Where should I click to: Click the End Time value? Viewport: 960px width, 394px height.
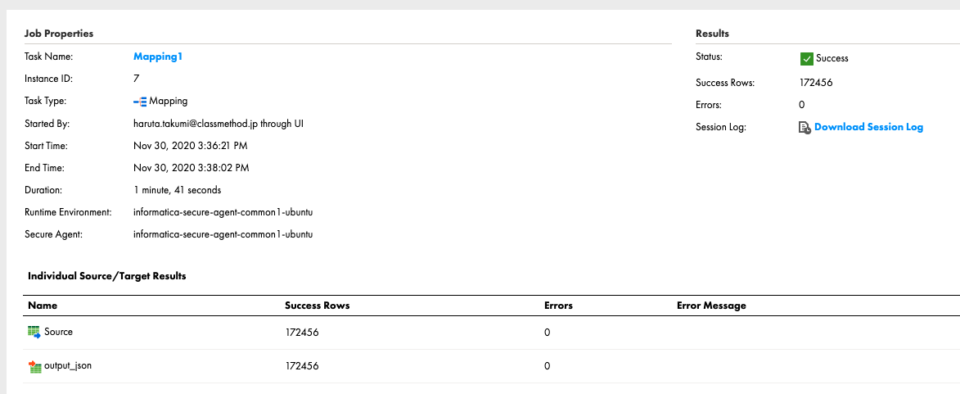(x=191, y=168)
